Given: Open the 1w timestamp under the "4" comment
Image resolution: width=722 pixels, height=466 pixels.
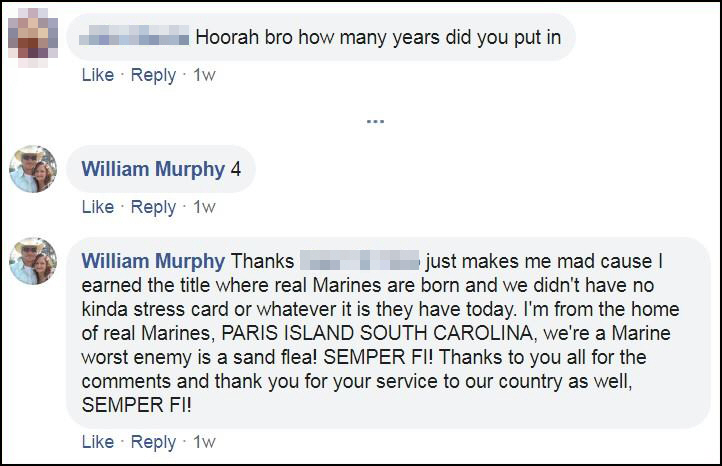Looking at the screenshot, I should (204, 207).
